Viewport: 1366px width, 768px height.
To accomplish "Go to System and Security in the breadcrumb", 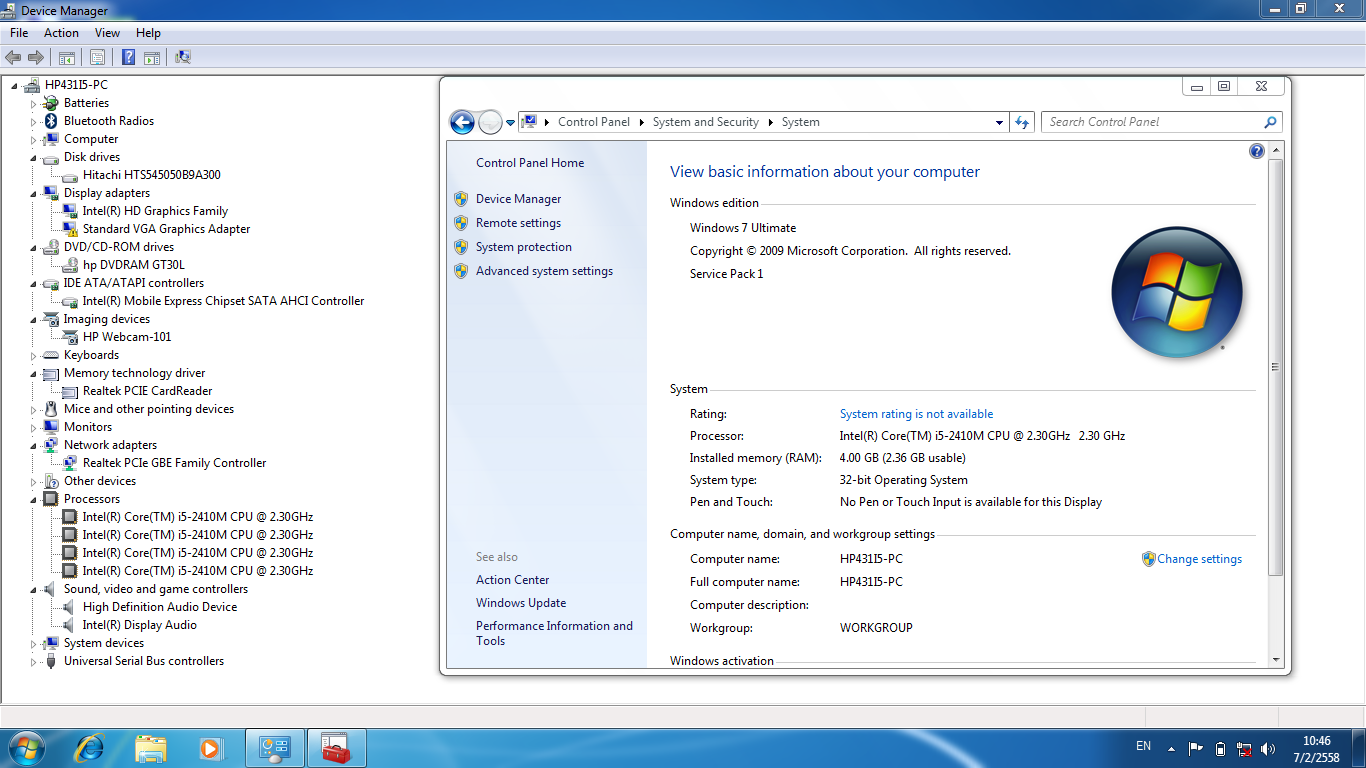I will 706,122.
